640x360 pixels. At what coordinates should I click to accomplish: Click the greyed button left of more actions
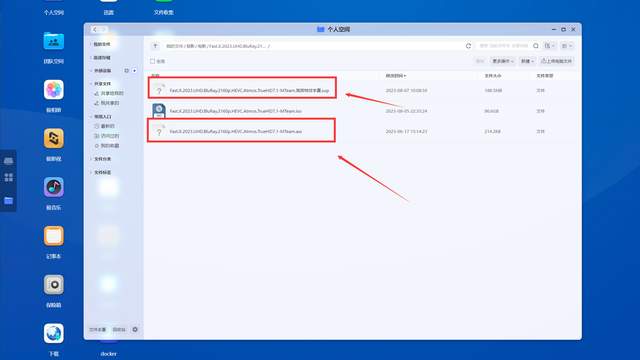pos(480,61)
